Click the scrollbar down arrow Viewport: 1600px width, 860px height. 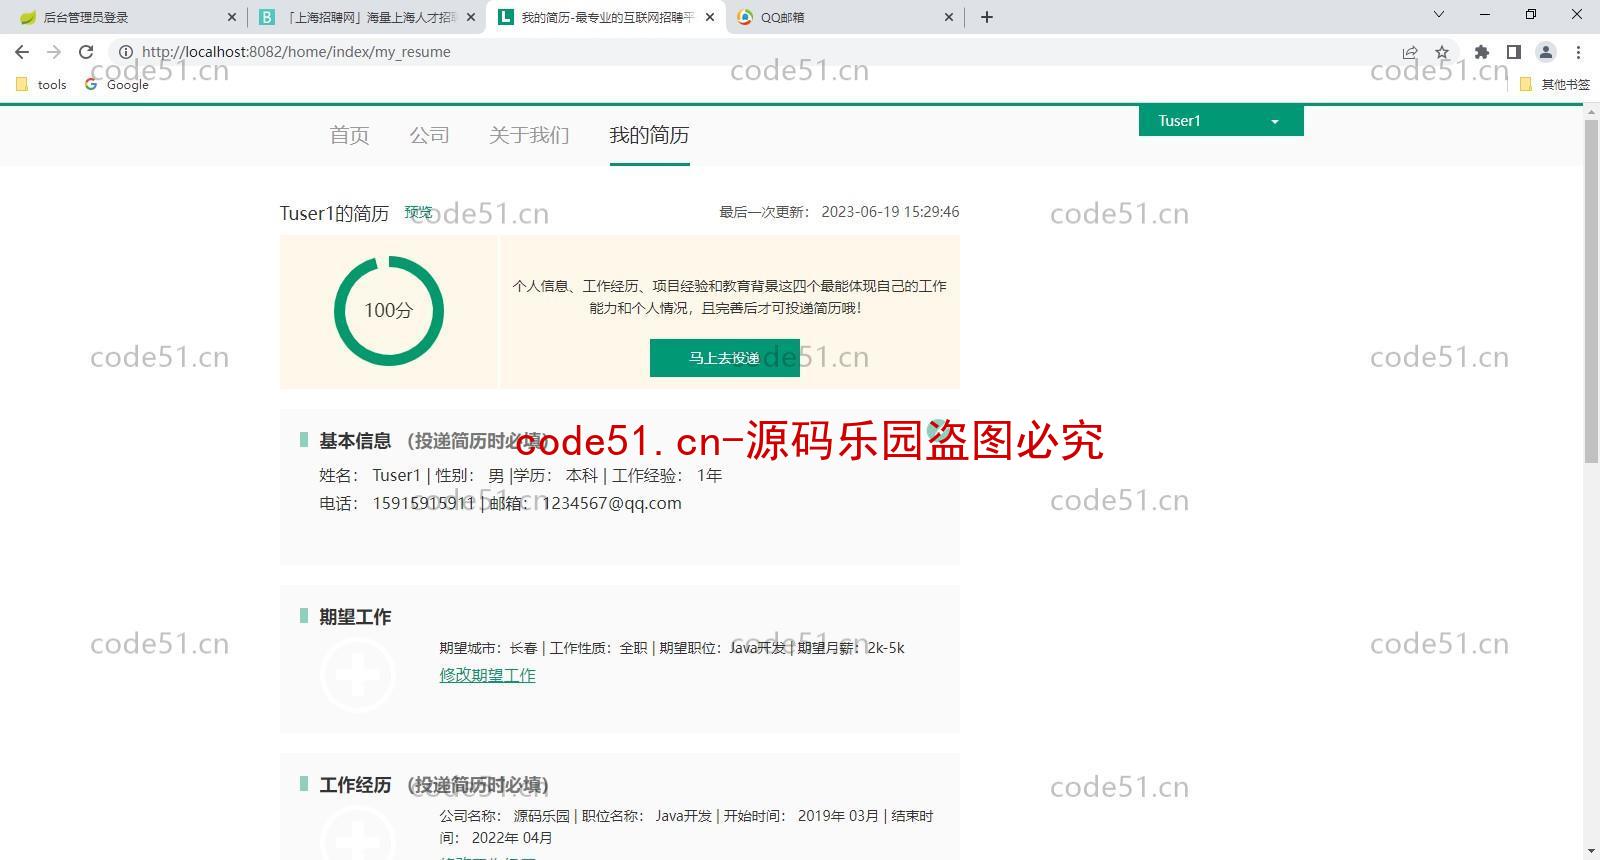(1592, 851)
